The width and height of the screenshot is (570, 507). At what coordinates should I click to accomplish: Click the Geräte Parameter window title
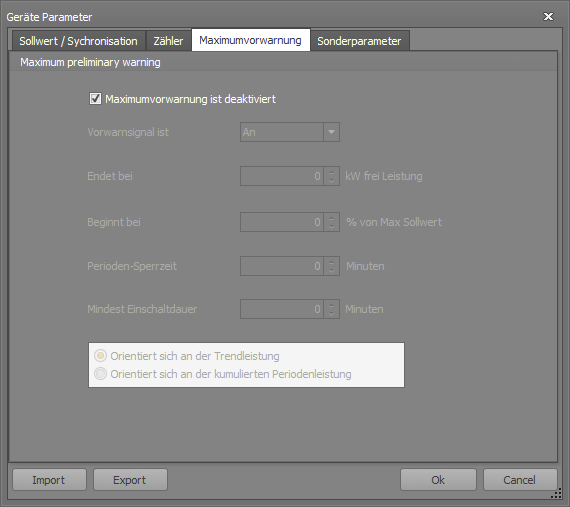point(49,17)
